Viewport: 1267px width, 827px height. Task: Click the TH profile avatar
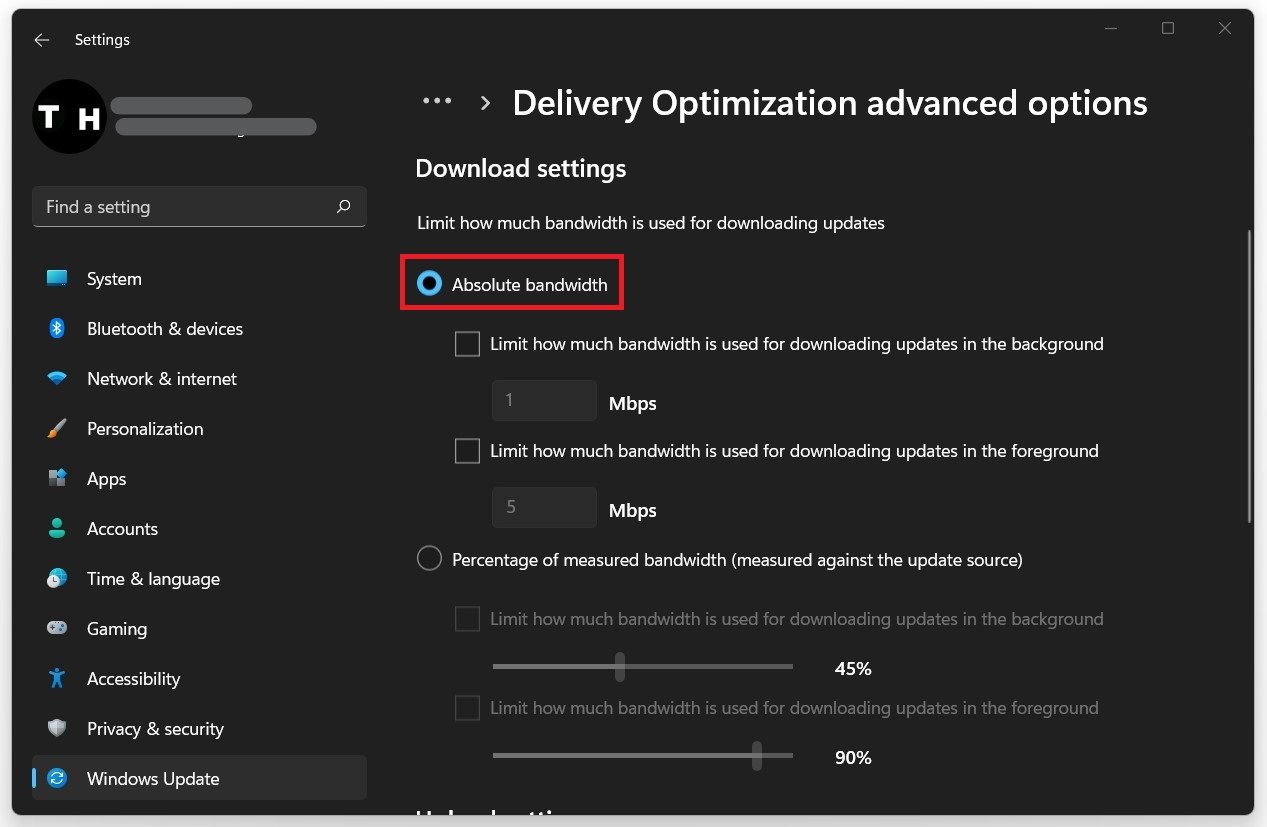tap(69, 117)
